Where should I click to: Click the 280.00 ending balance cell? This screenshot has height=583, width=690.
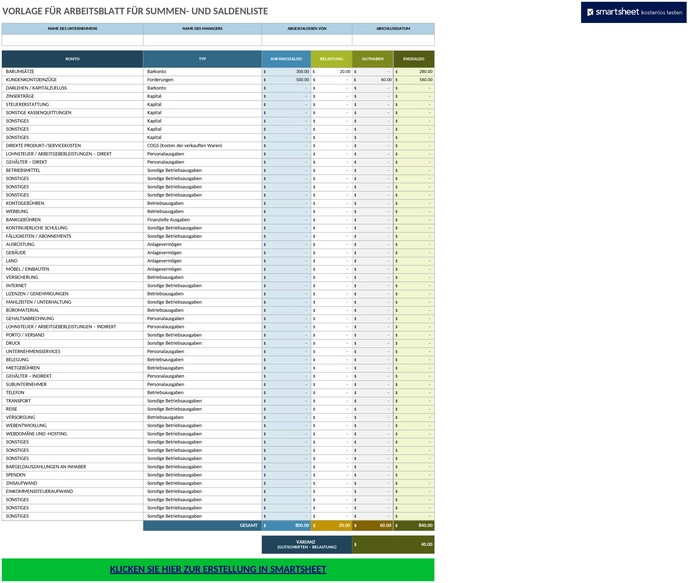(414, 71)
